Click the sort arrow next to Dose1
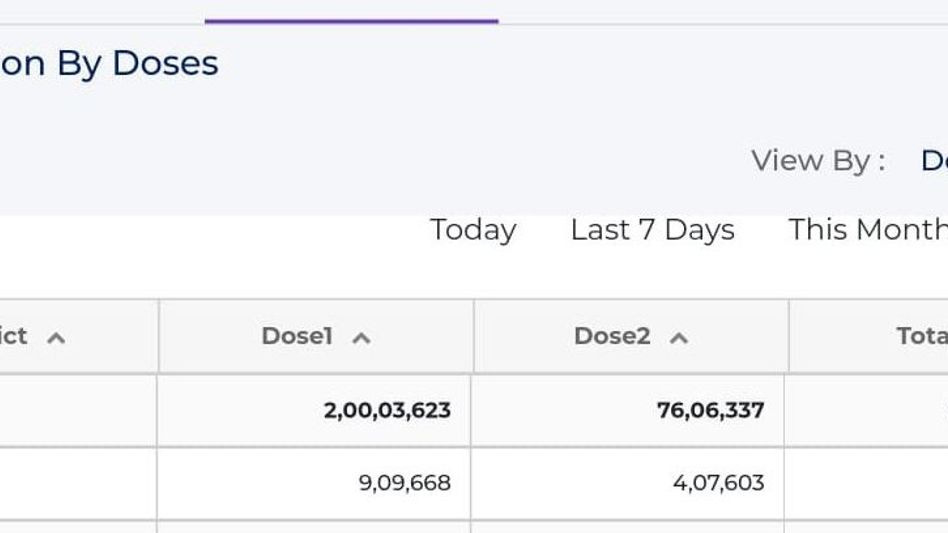Viewport: 948px width, 533px height. pyautogui.click(x=361, y=338)
